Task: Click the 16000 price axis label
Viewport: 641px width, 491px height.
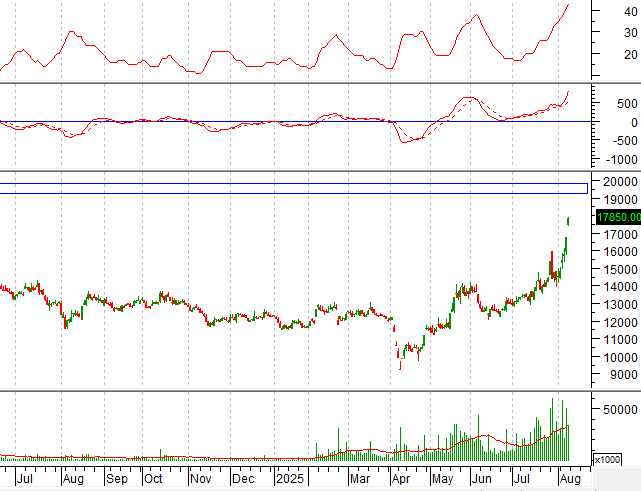Action: point(620,252)
